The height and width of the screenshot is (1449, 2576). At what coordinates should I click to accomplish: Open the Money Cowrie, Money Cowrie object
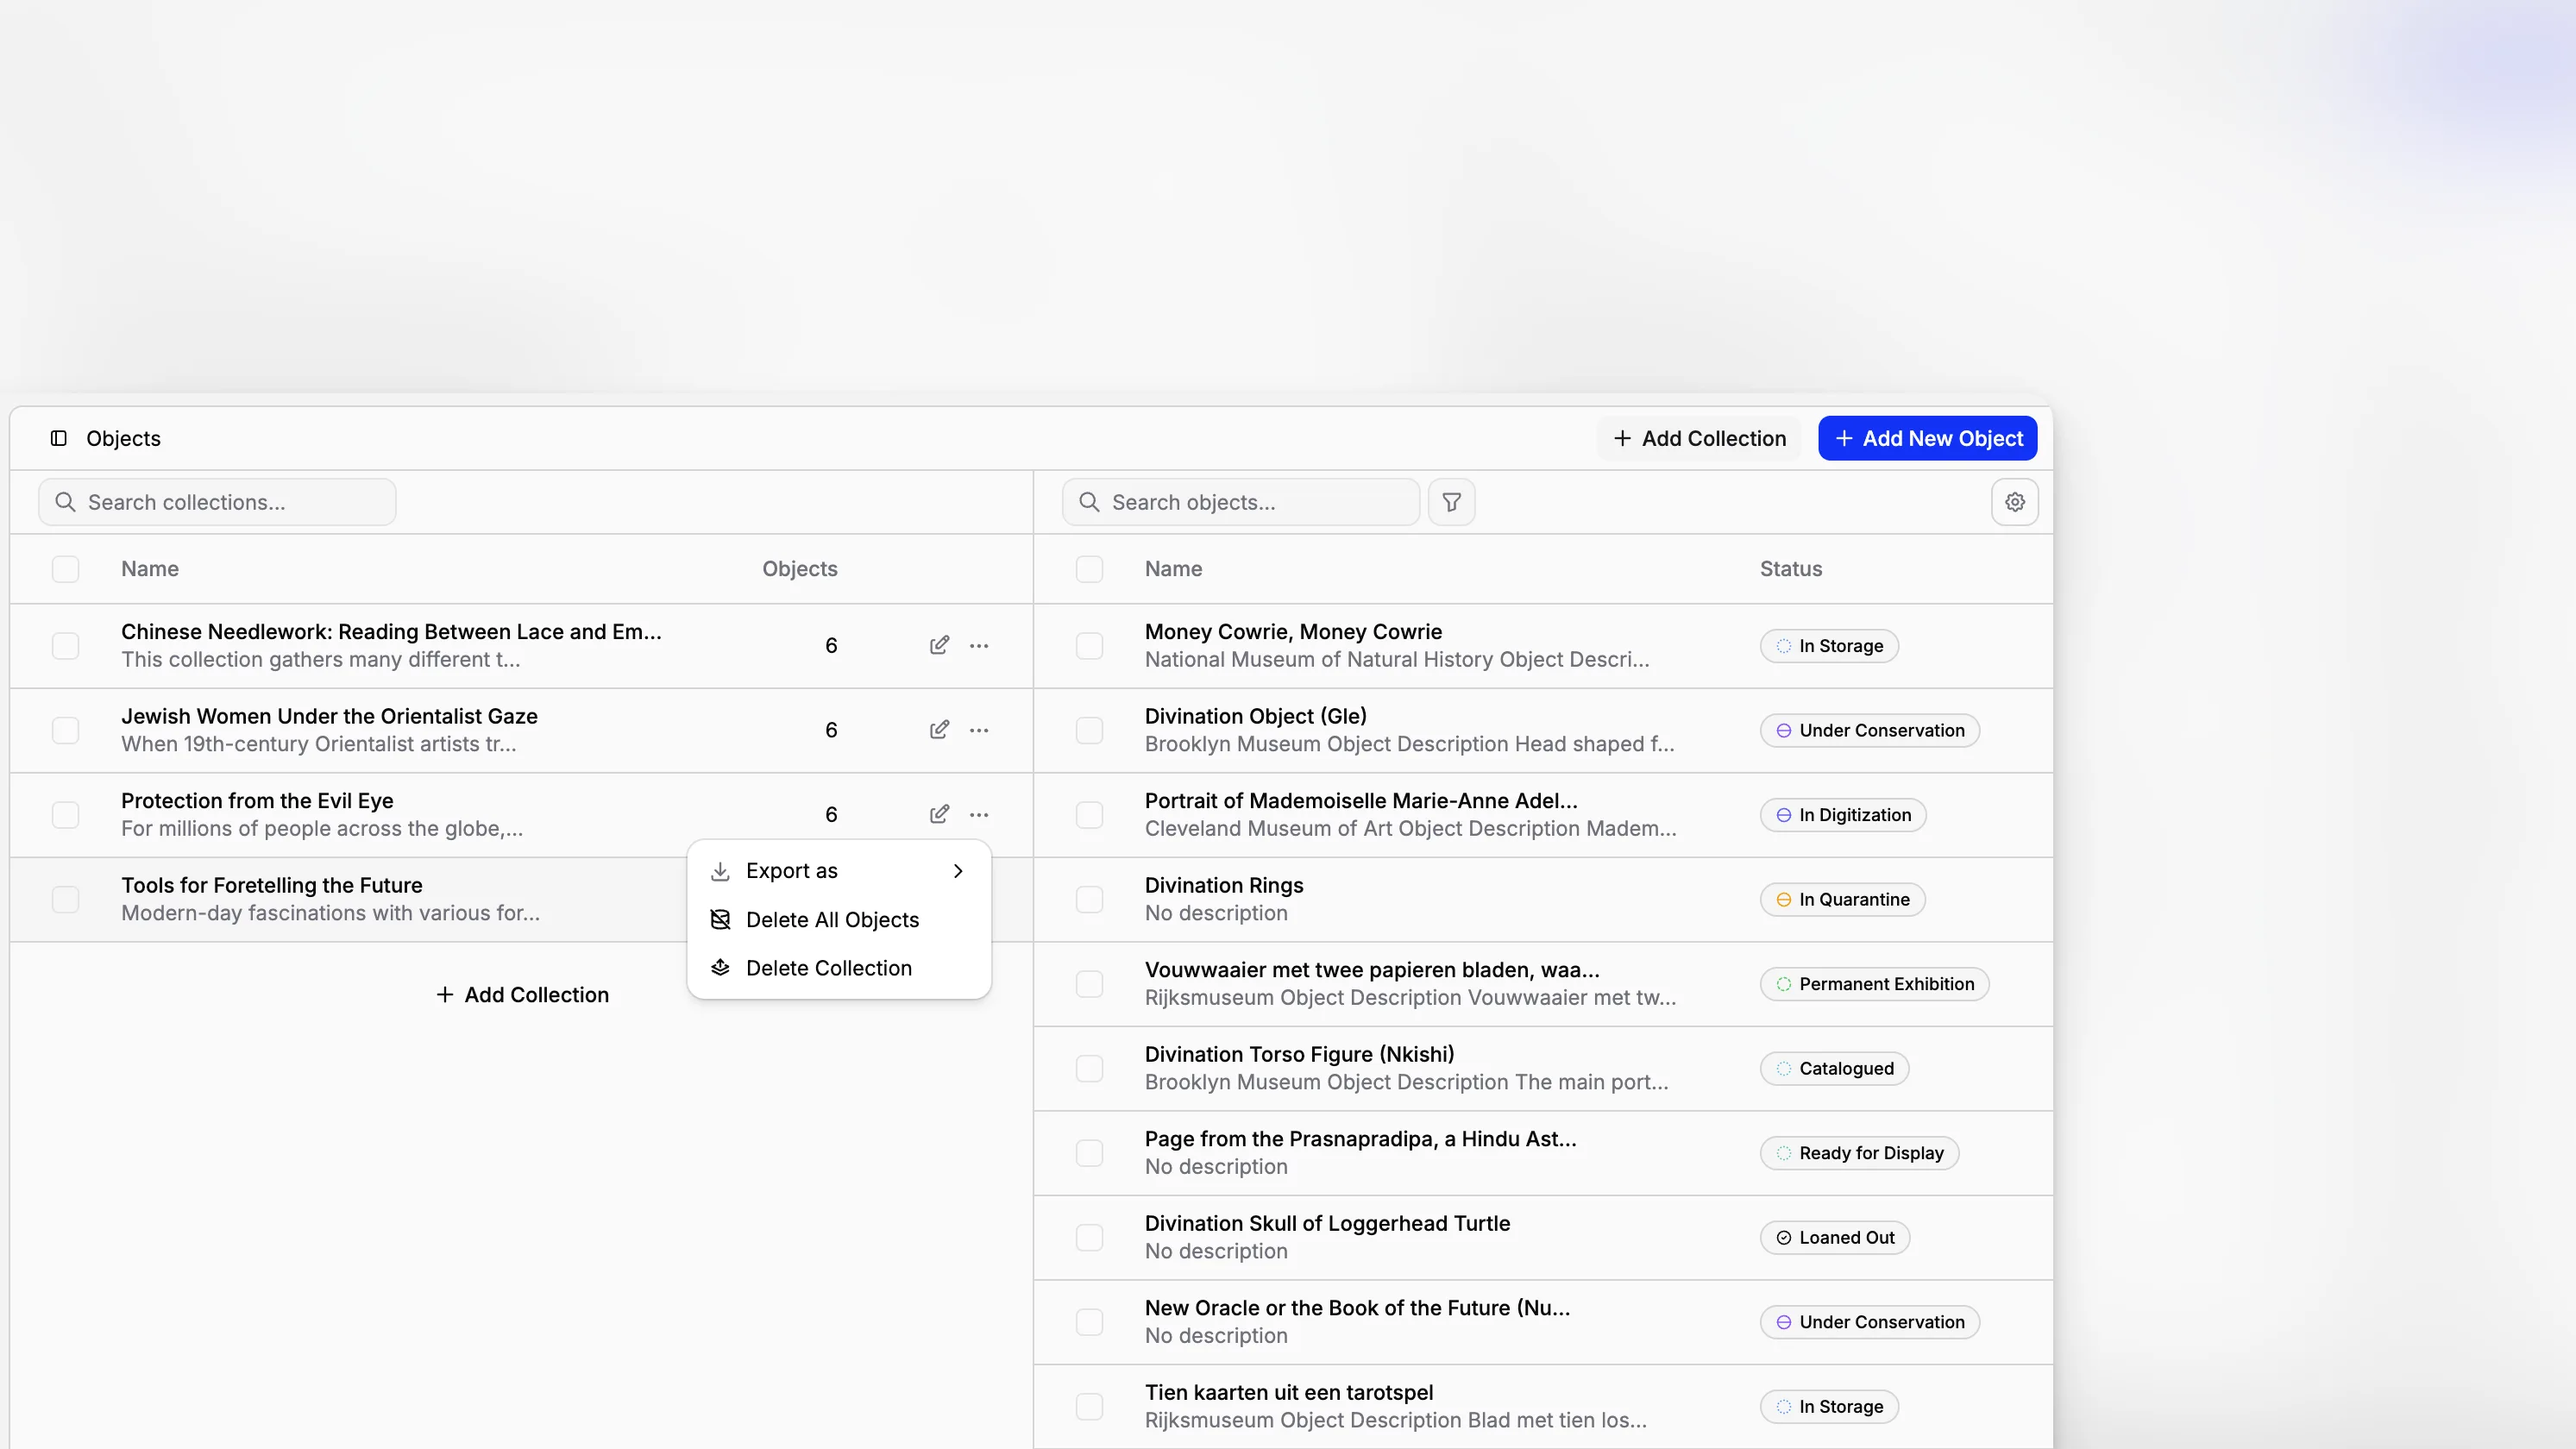click(x=1293, y=632)
